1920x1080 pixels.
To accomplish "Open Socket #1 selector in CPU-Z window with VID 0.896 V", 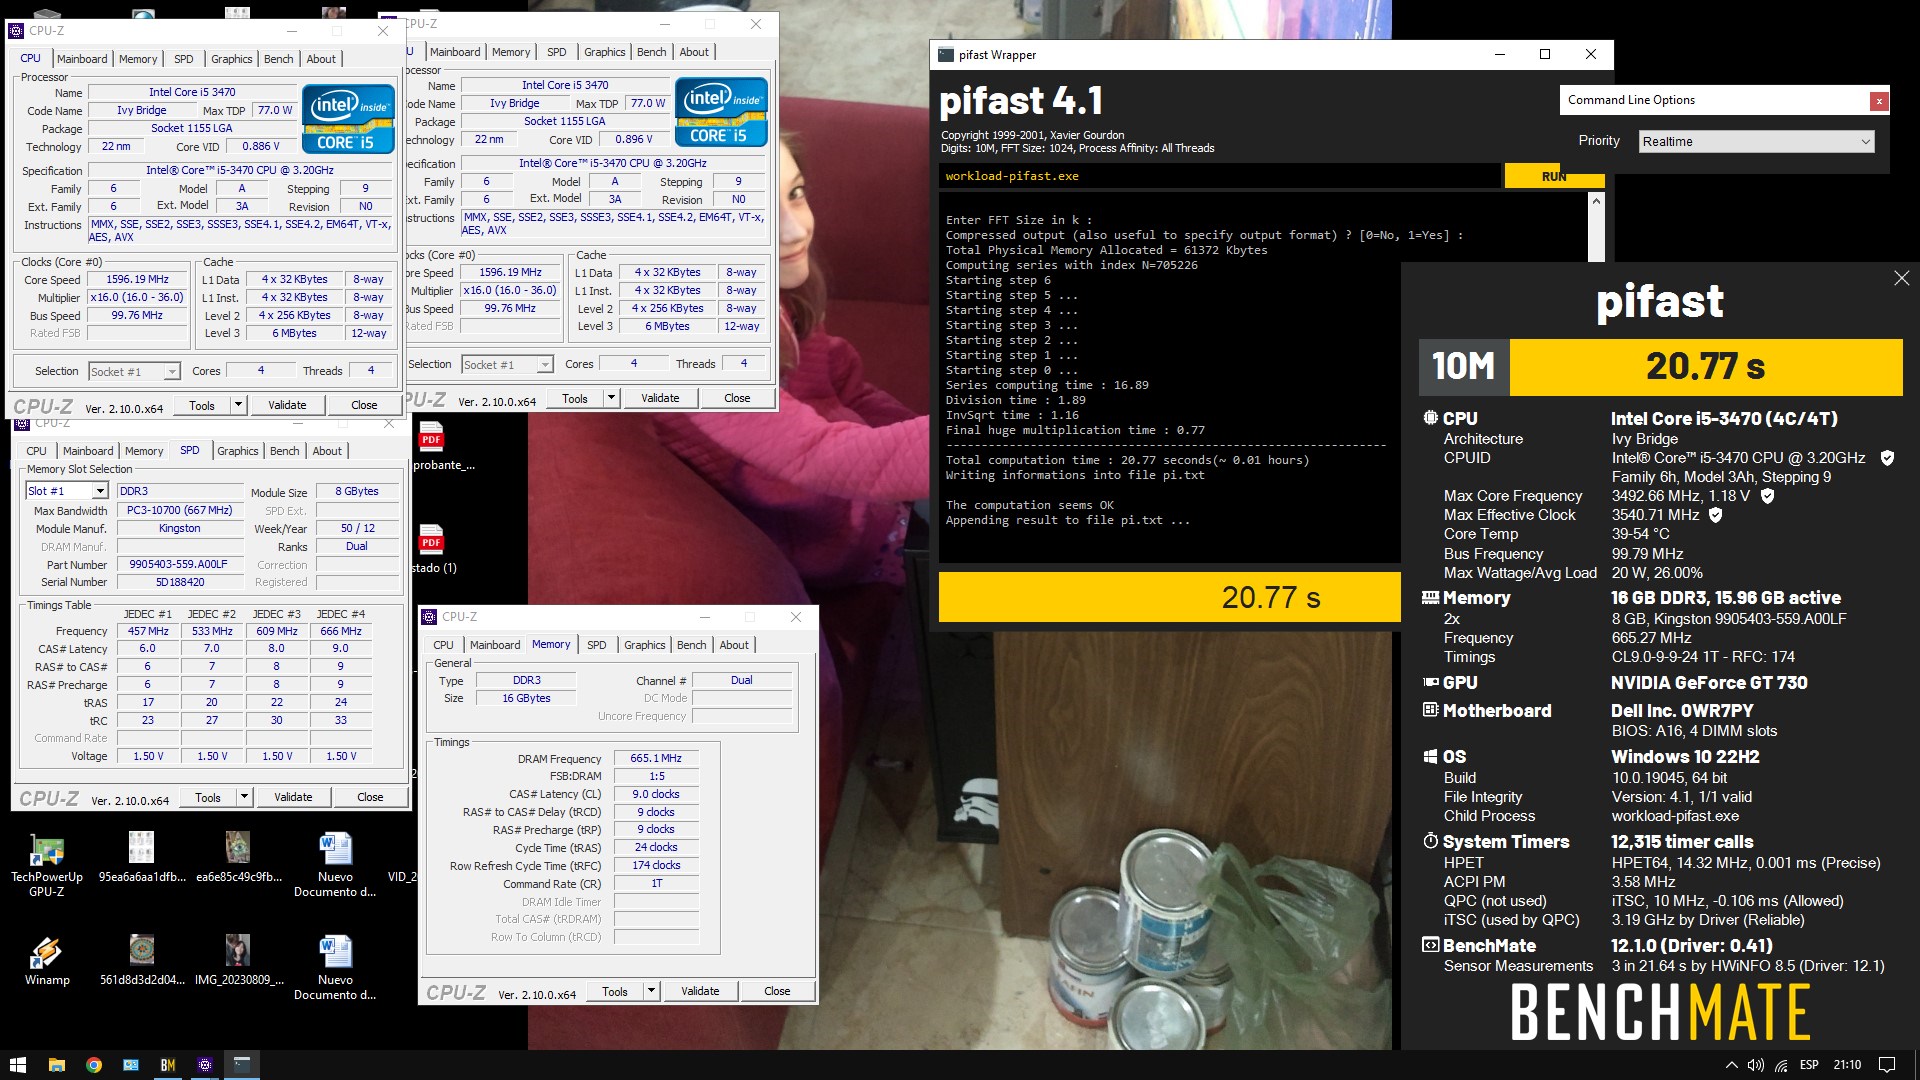I will click(507, 365).
